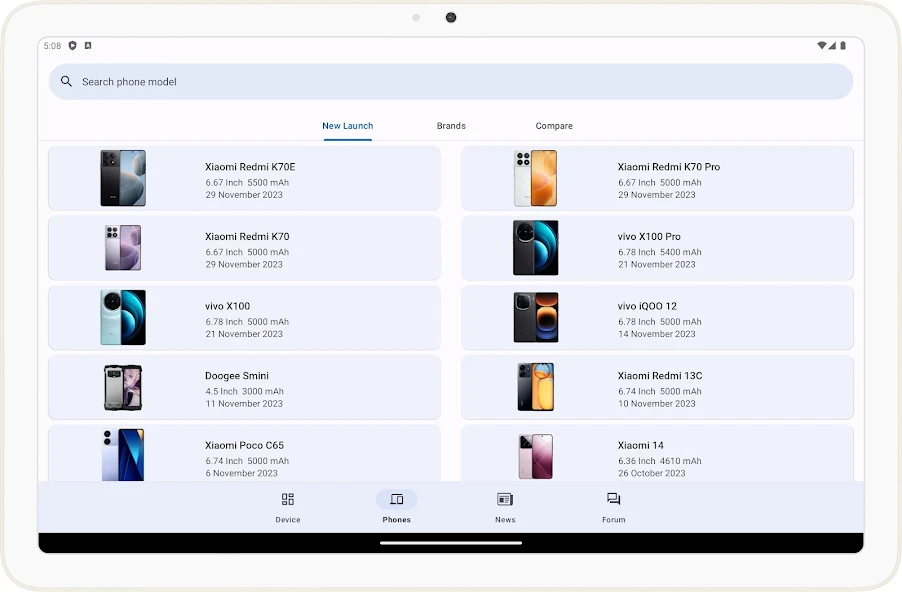902x592 pixels.
Task: Open the News navigation icon
Action: [505, 499]
